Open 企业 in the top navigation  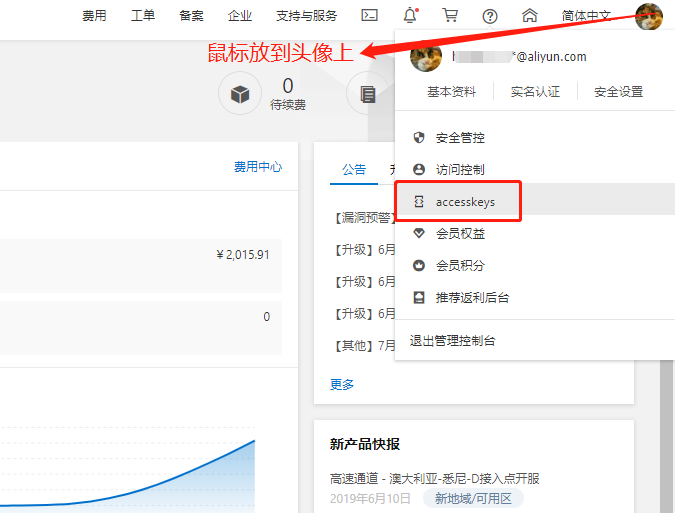[x=240, y=16]
